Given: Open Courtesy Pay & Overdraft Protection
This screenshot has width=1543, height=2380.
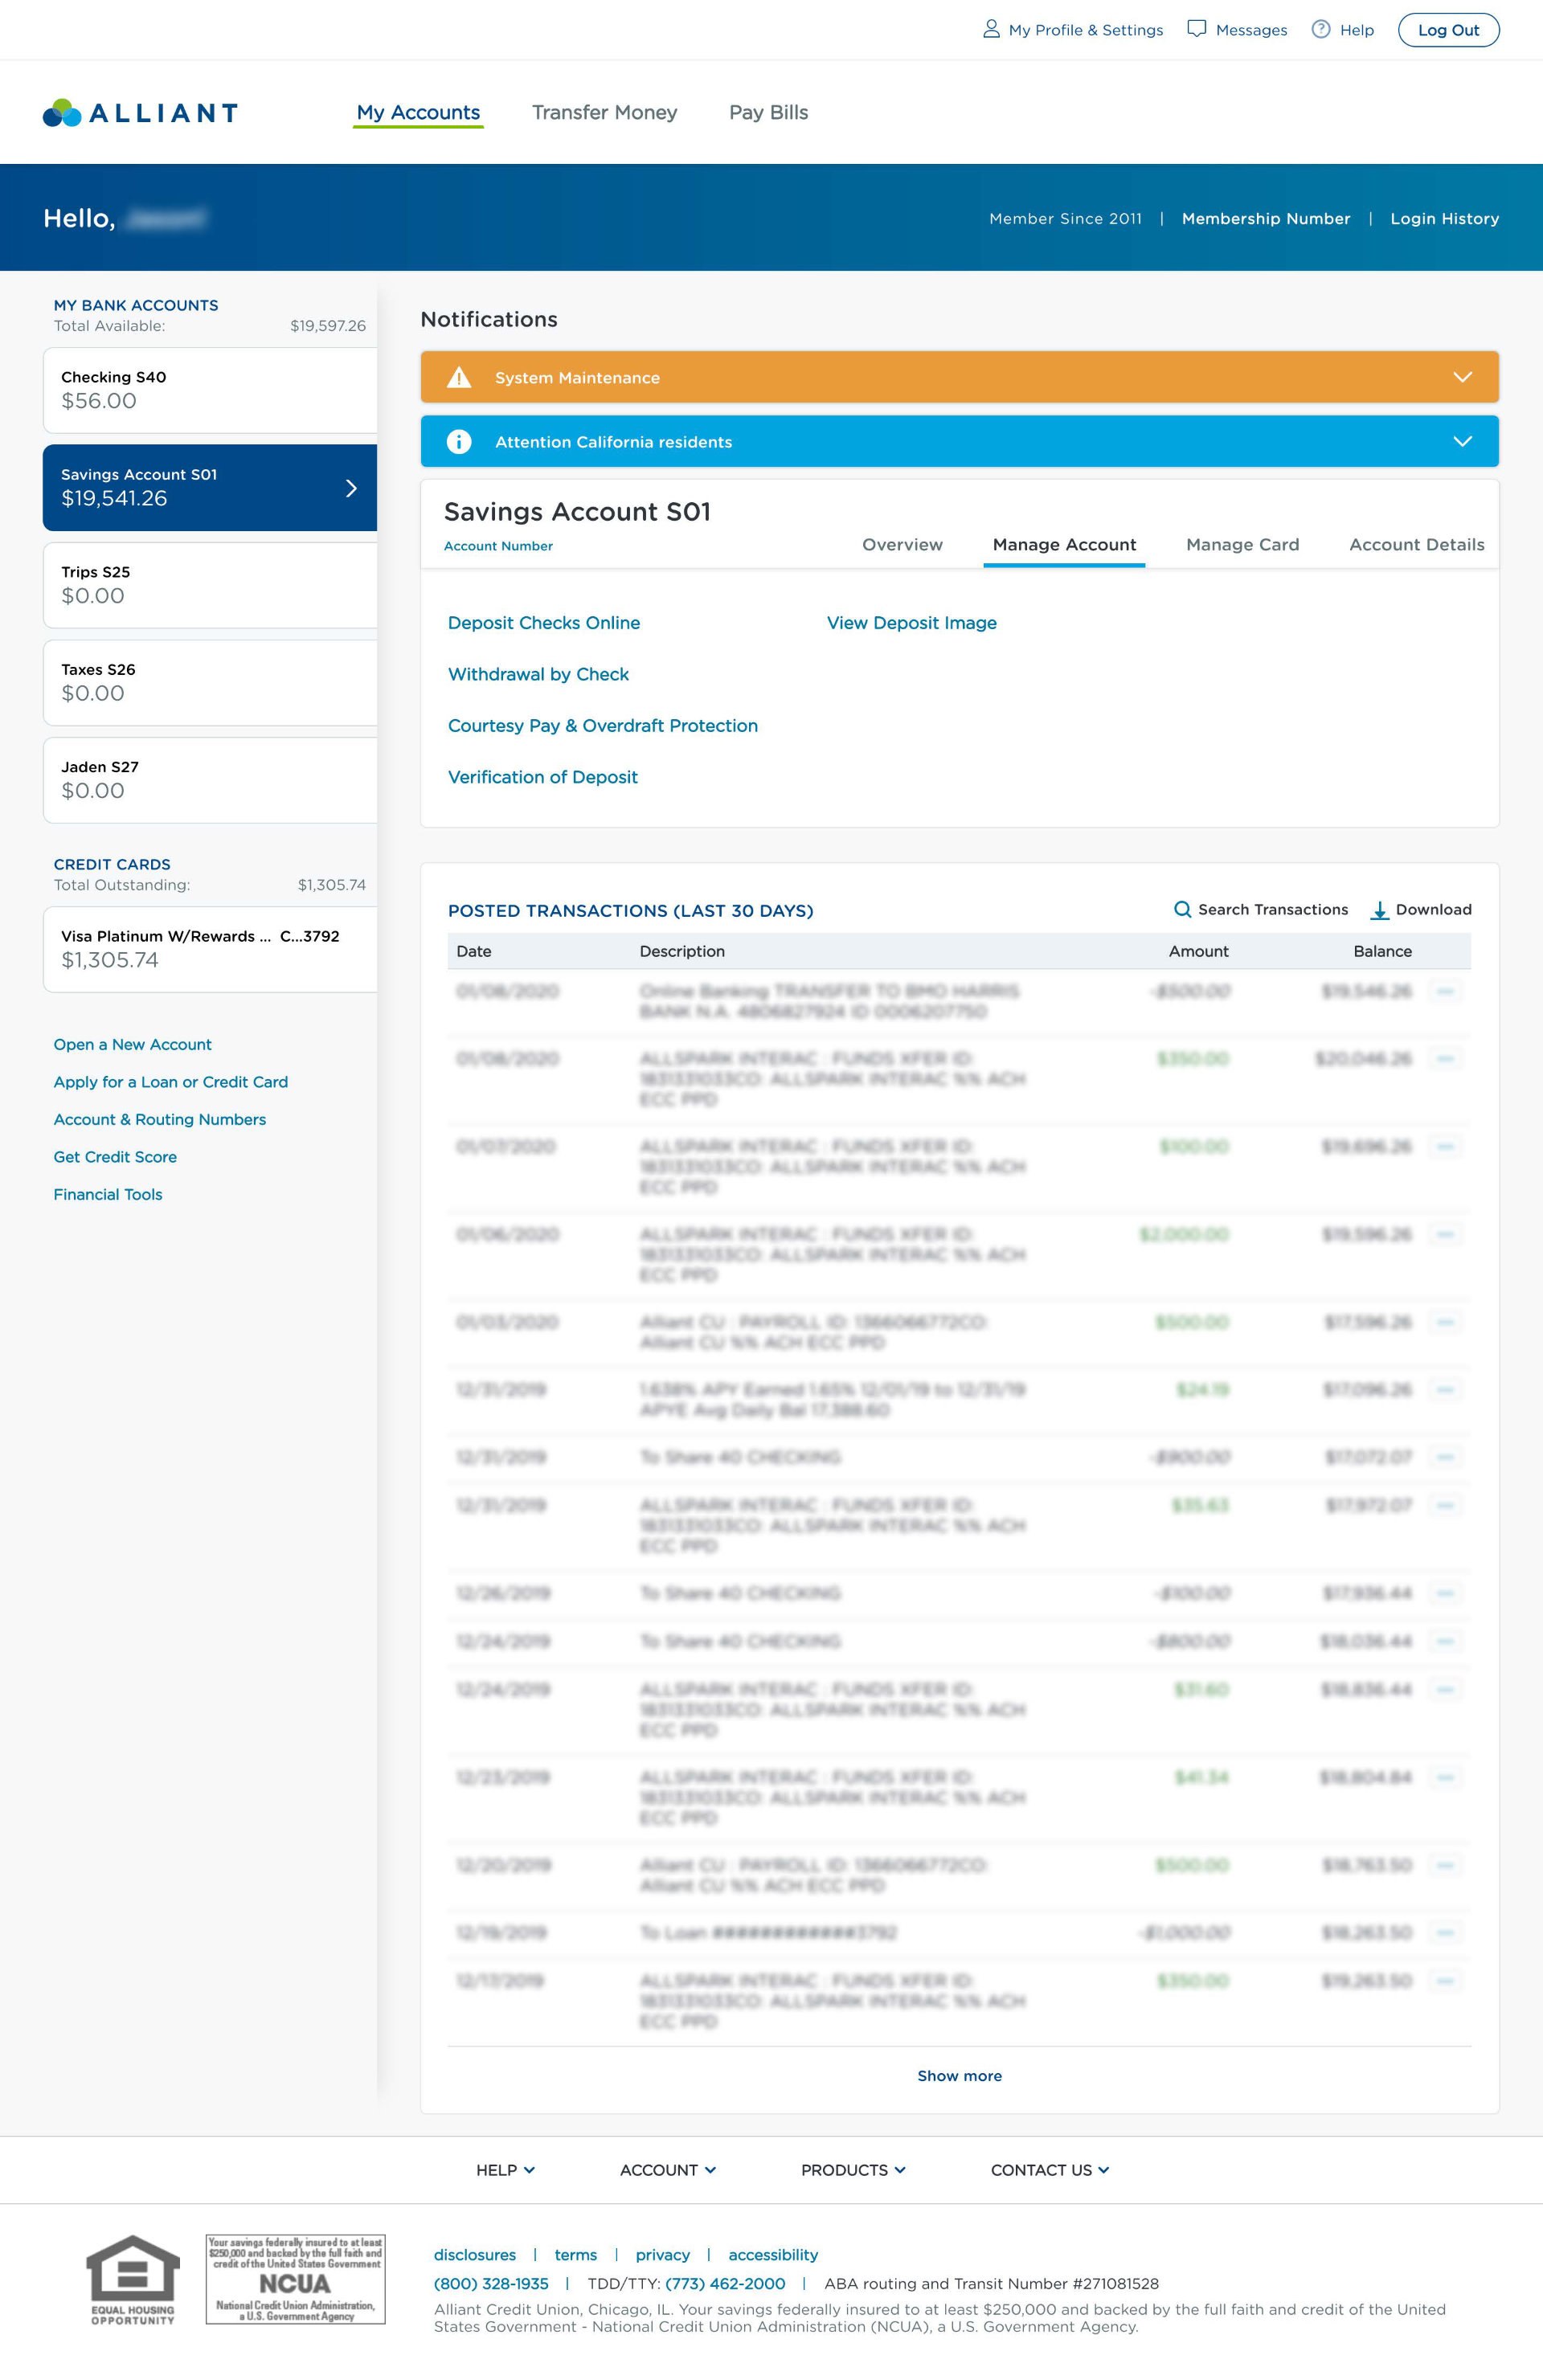Looking at the screenshot, I should (603, 725).
